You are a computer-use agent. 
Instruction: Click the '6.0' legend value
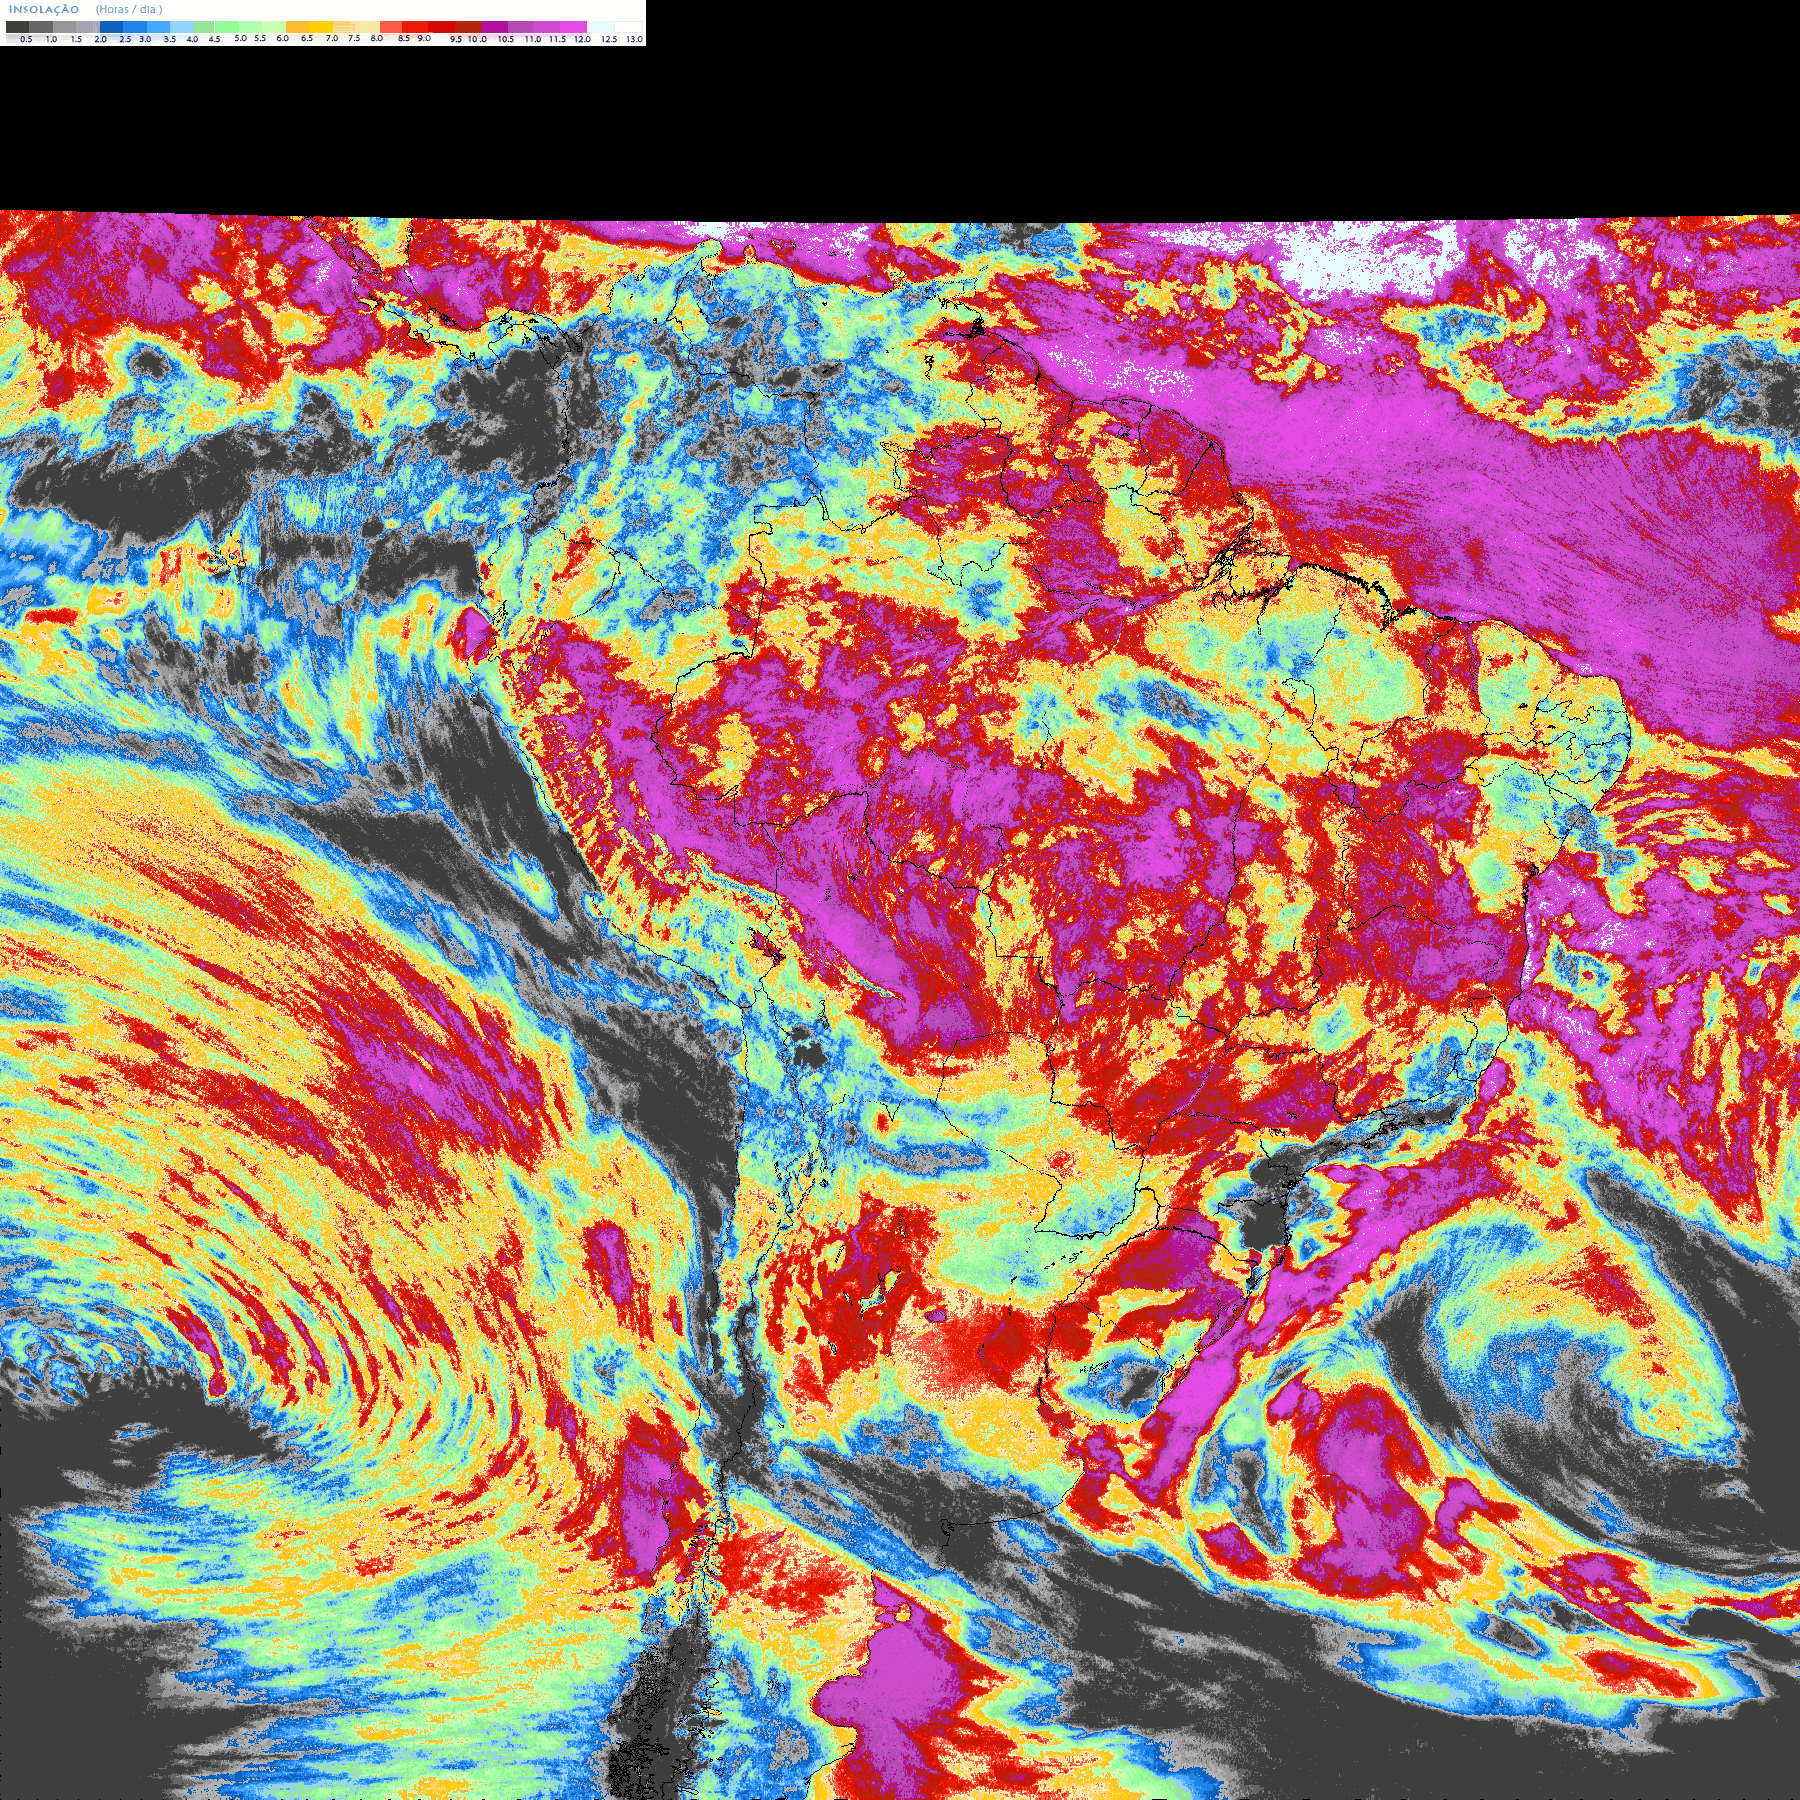pos(282,38)
